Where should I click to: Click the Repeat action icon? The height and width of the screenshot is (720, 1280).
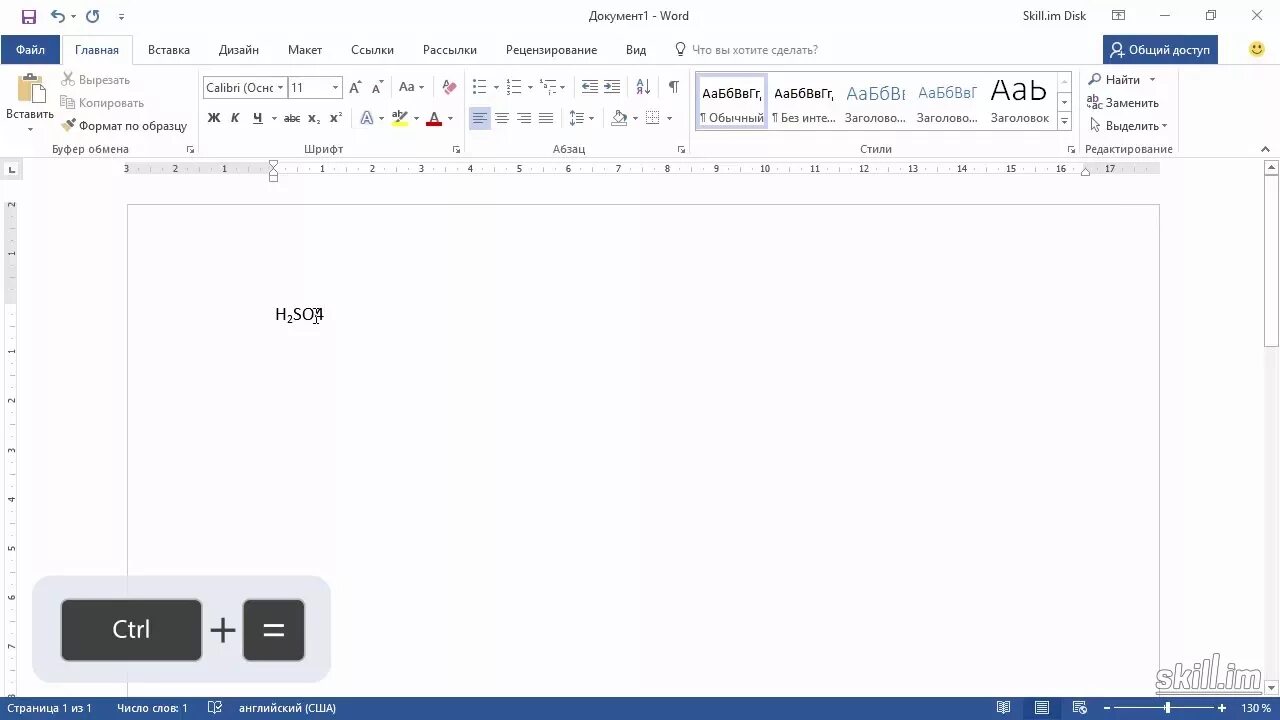coord(93,16)
